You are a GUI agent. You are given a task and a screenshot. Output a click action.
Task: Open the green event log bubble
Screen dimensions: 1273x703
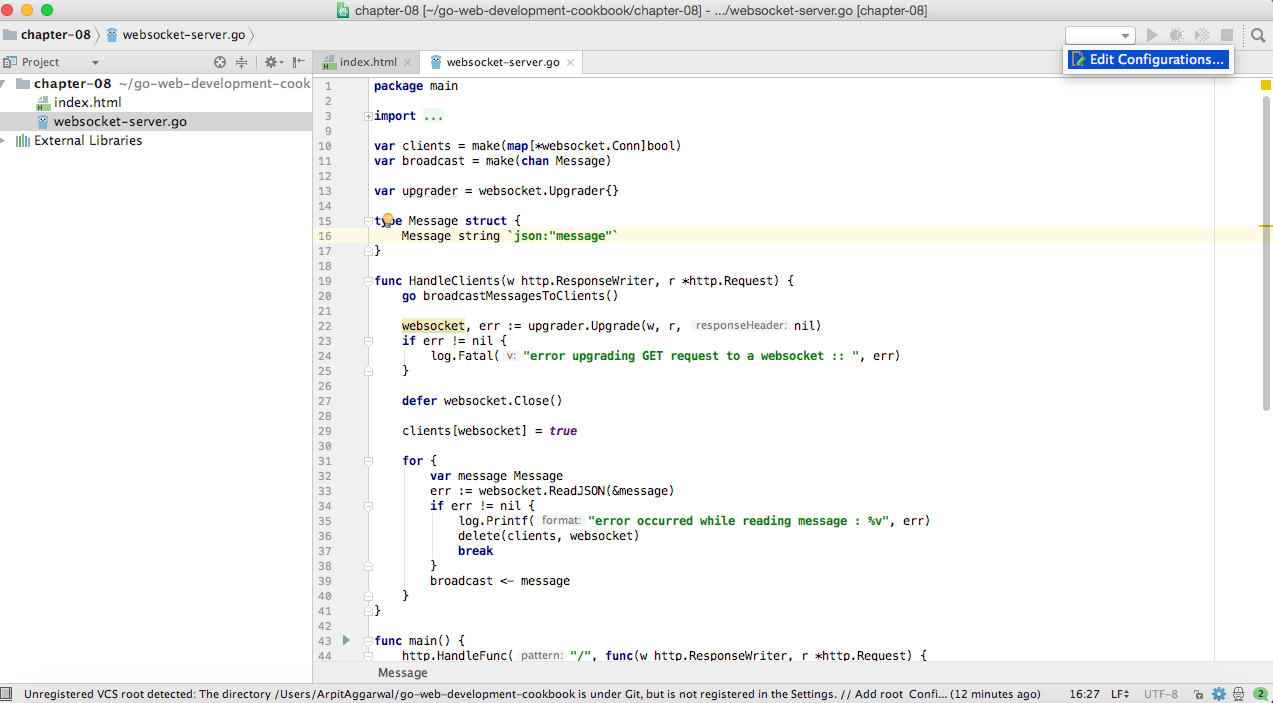click(1260, 694)
